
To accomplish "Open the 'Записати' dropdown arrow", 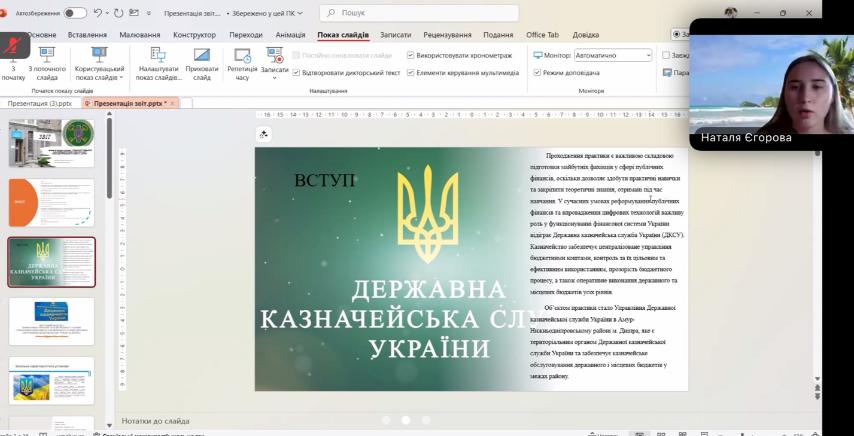I will pyautogui.click(x=275, y=77).
